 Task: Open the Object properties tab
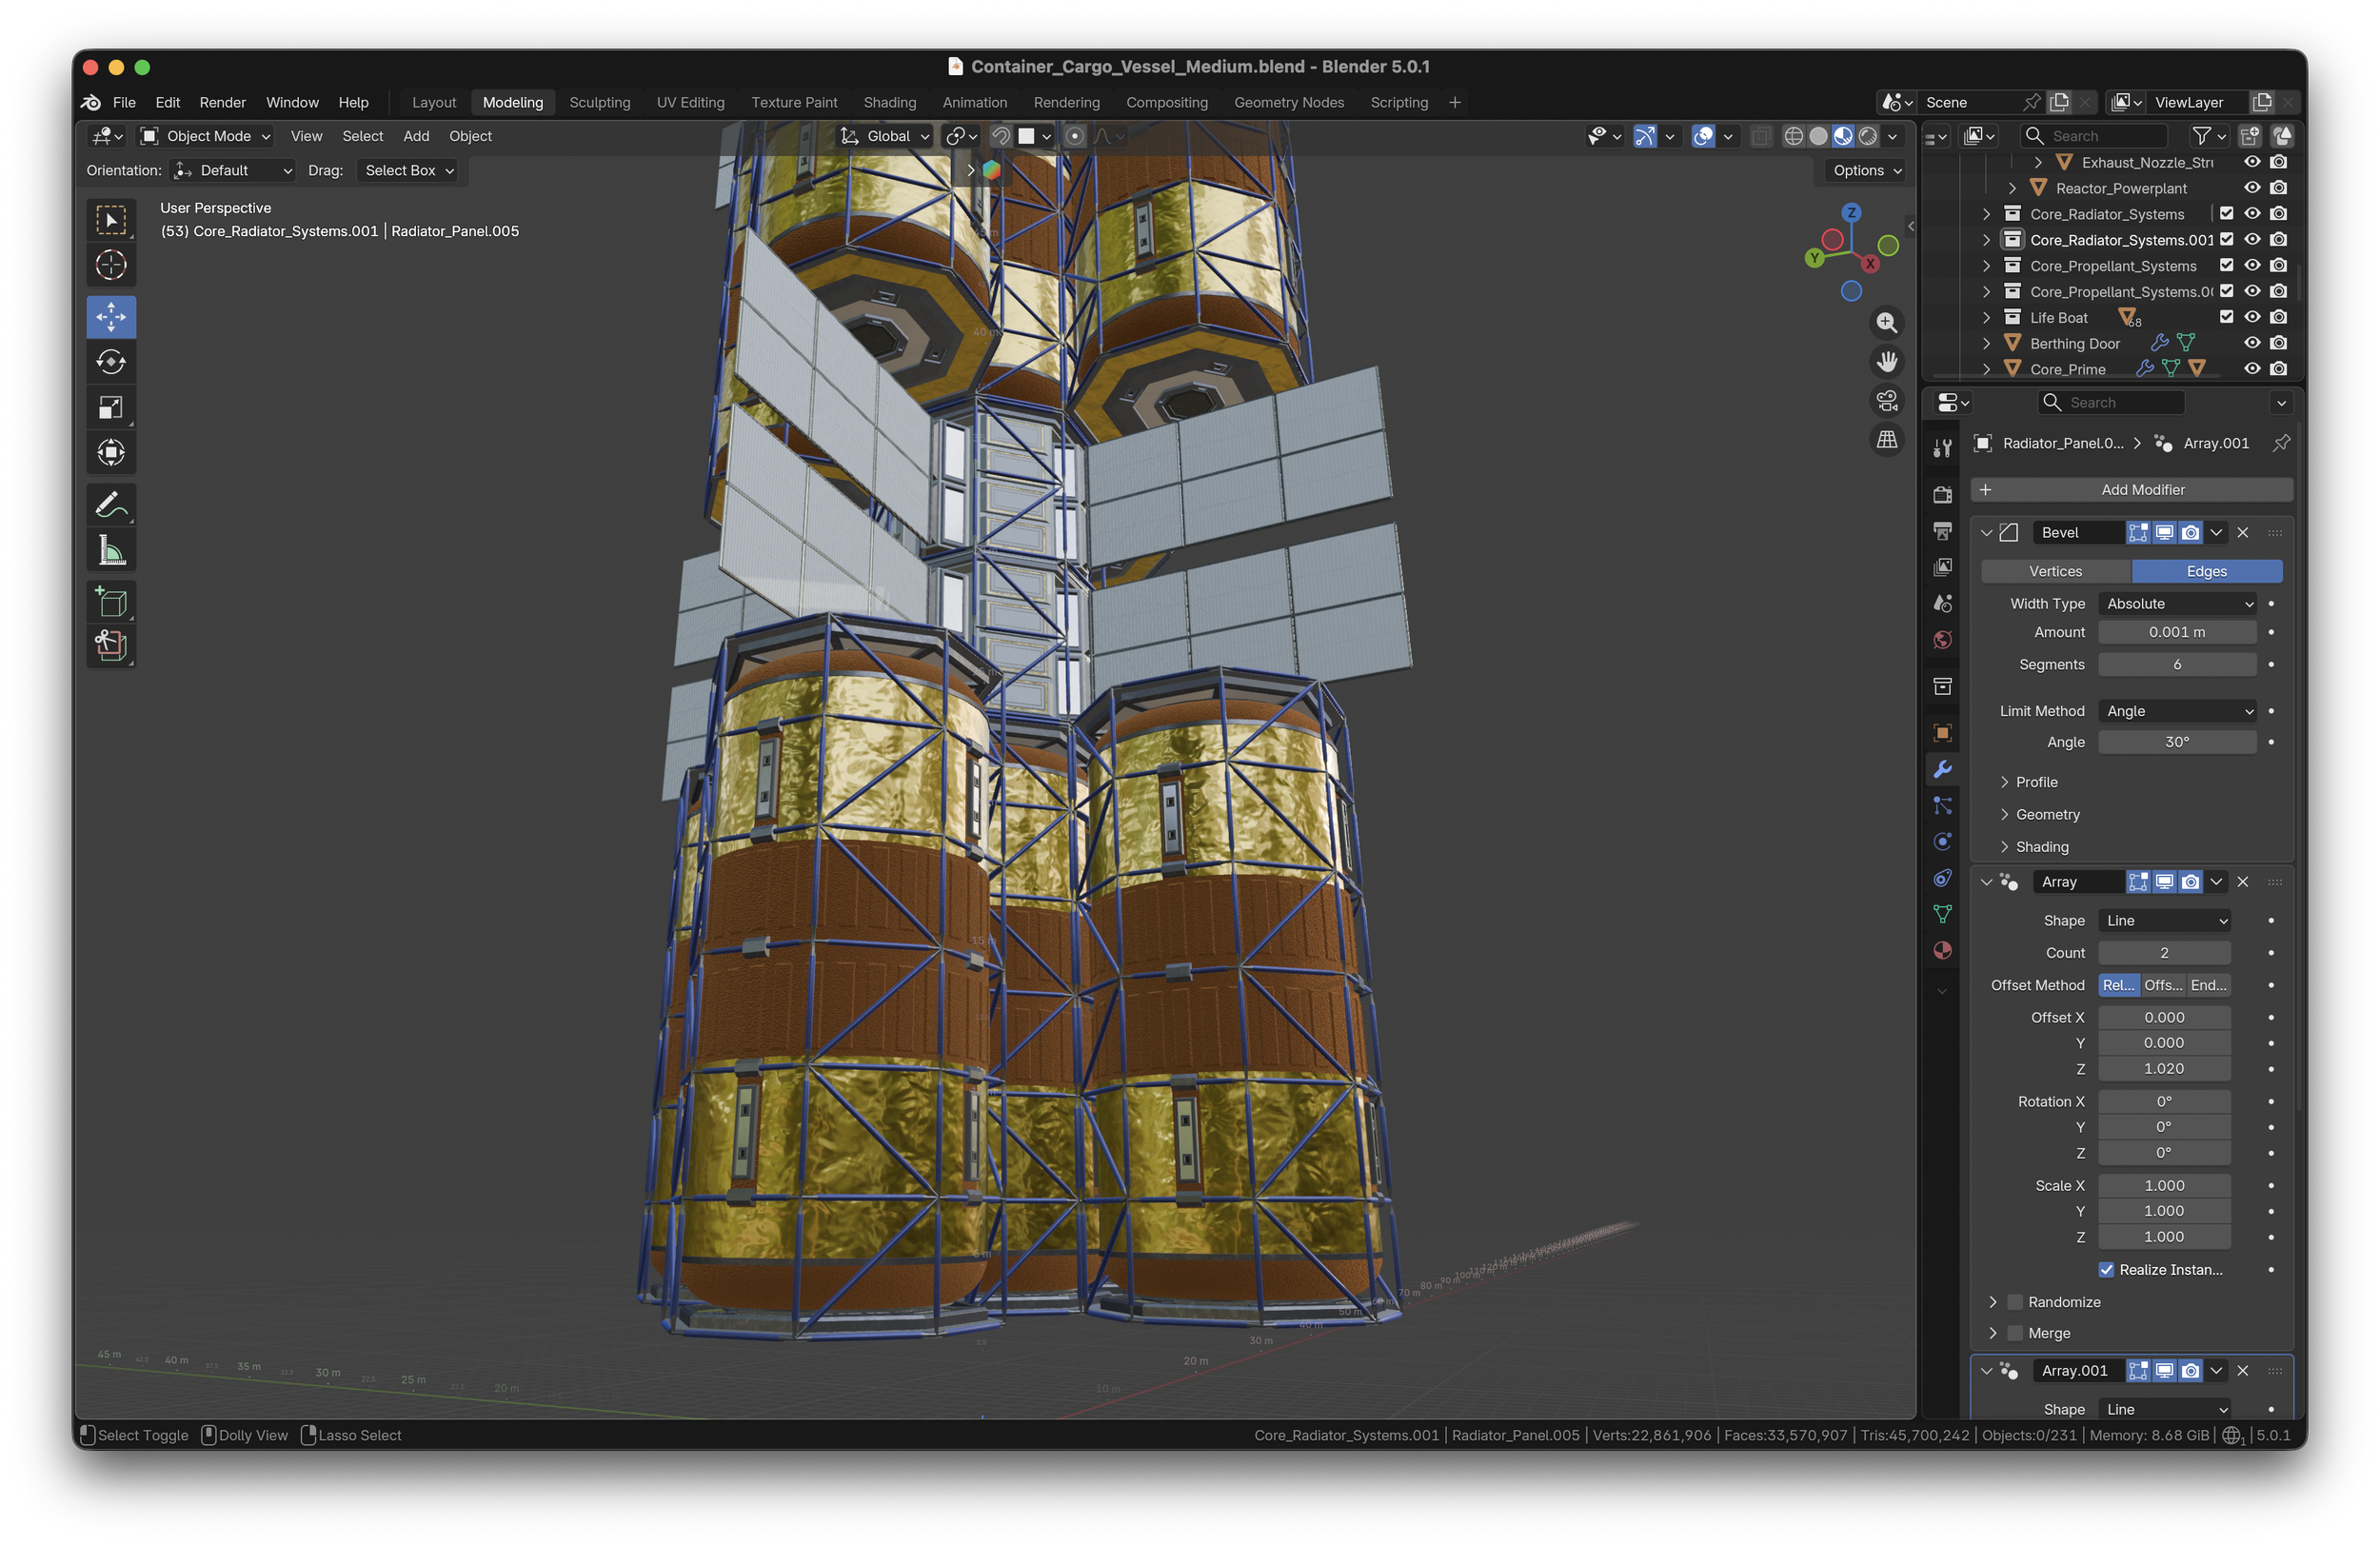click(x=1942, y=733)
